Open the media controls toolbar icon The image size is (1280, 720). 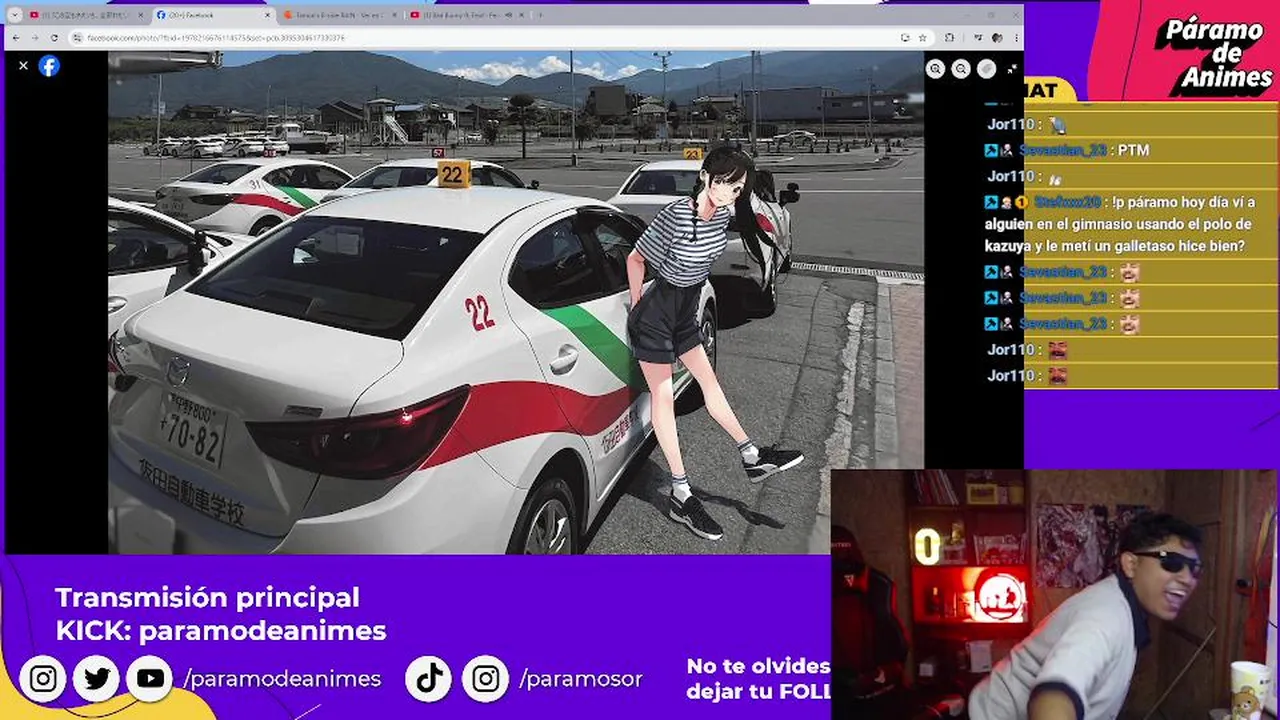point(978,38)
